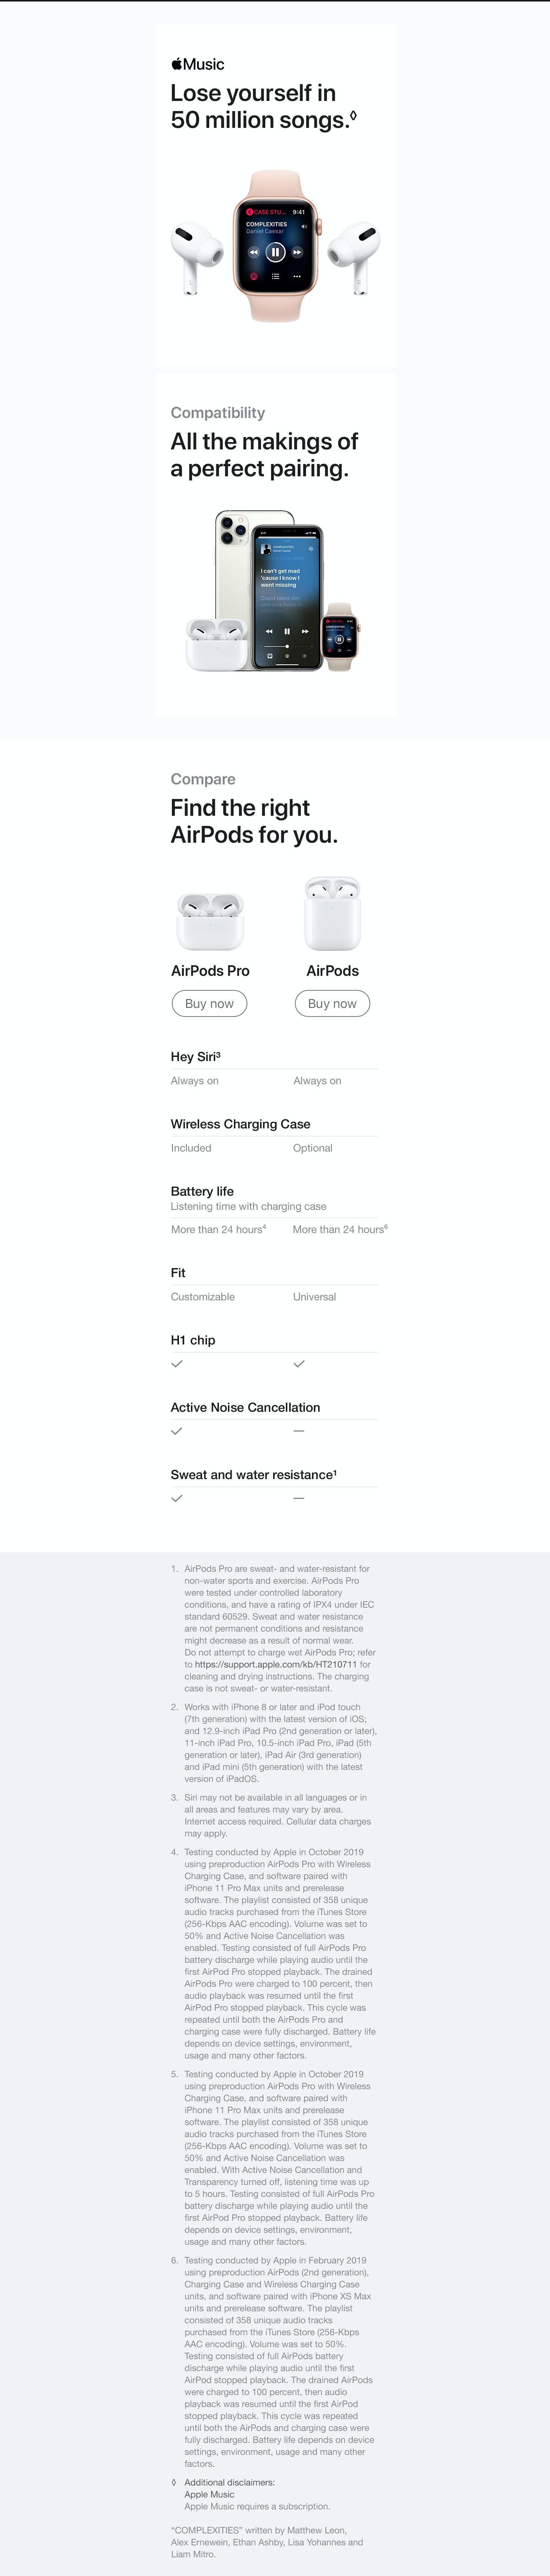Click Buy now under AirPods Pro
Image resolution: width=550 pixels, height=2576 pixels.
[x=209, y=1003]
